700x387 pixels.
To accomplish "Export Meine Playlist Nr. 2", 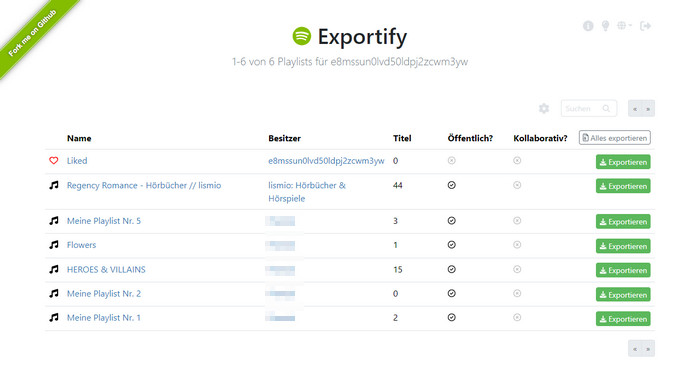I will pyautogui.click(x=623, y=295).
